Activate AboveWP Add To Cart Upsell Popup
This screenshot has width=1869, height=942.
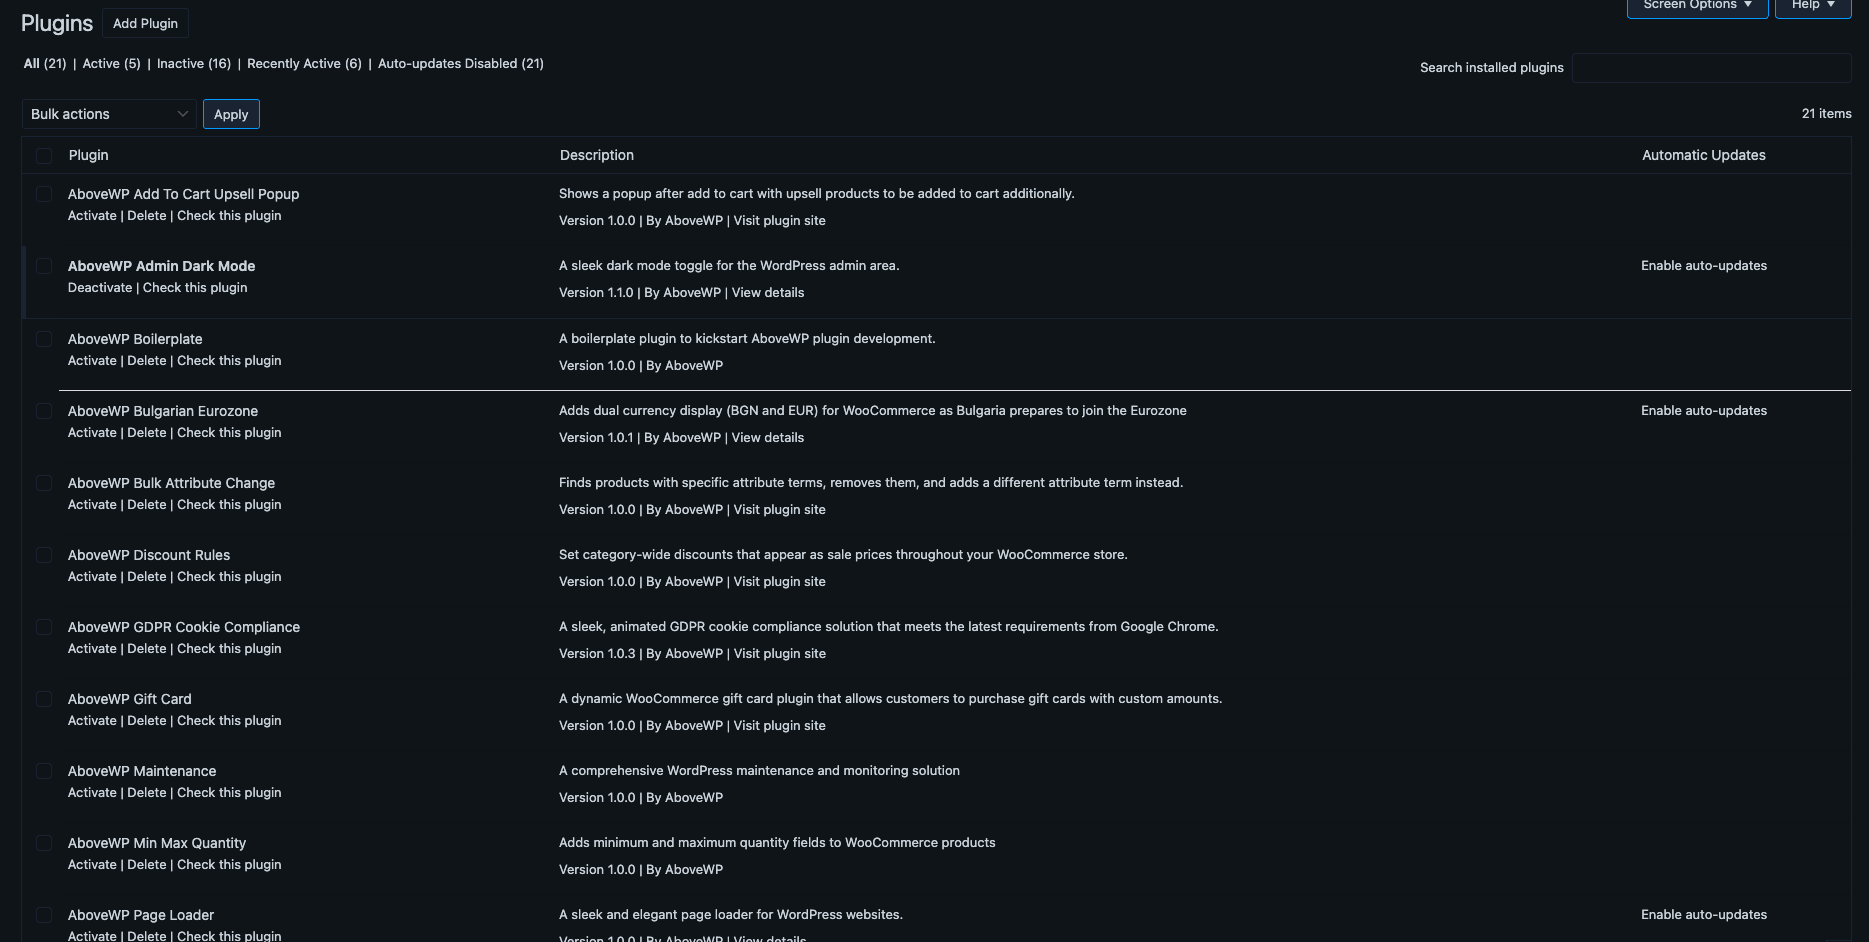pos(92,216)
